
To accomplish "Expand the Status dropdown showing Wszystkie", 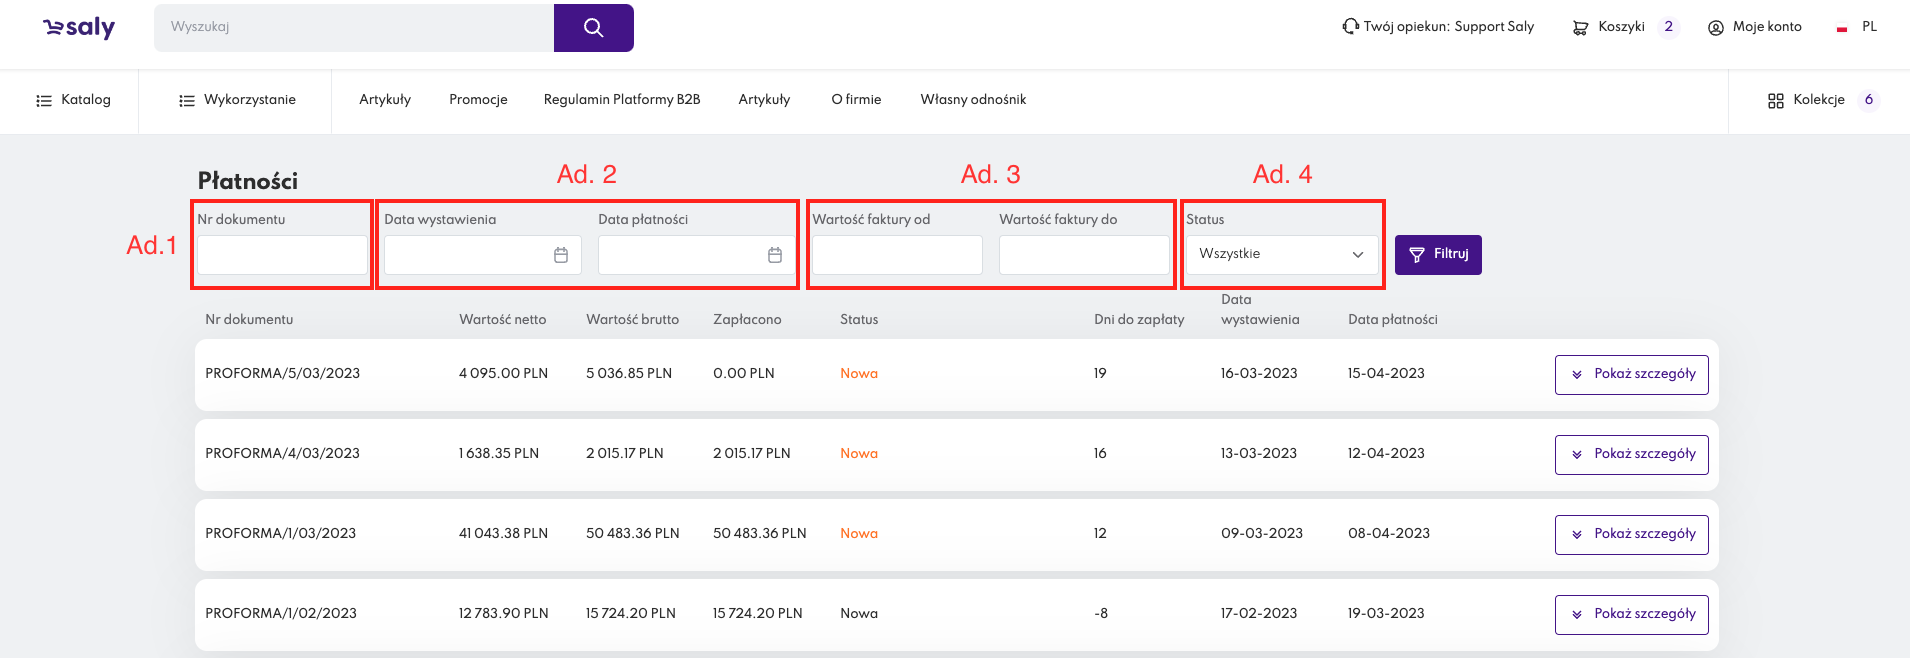I will coord(1281,255).
